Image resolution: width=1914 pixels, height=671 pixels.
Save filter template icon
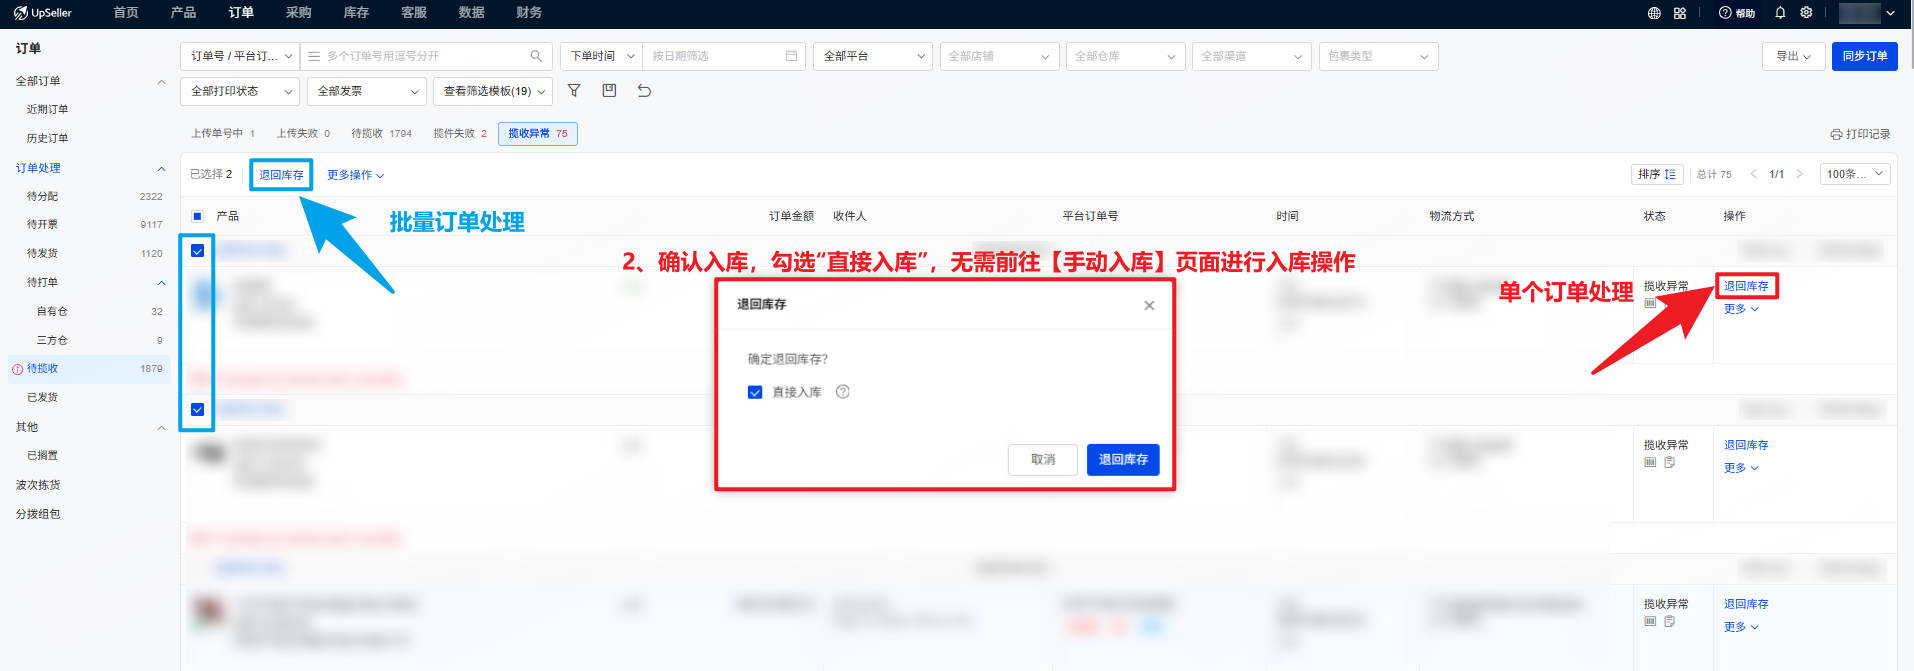coord(609,90)
